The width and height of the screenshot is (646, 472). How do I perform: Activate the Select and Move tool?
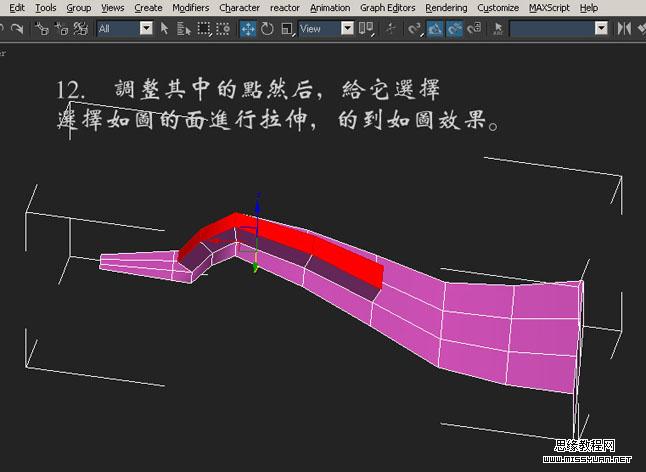click(x=248, y=29)
